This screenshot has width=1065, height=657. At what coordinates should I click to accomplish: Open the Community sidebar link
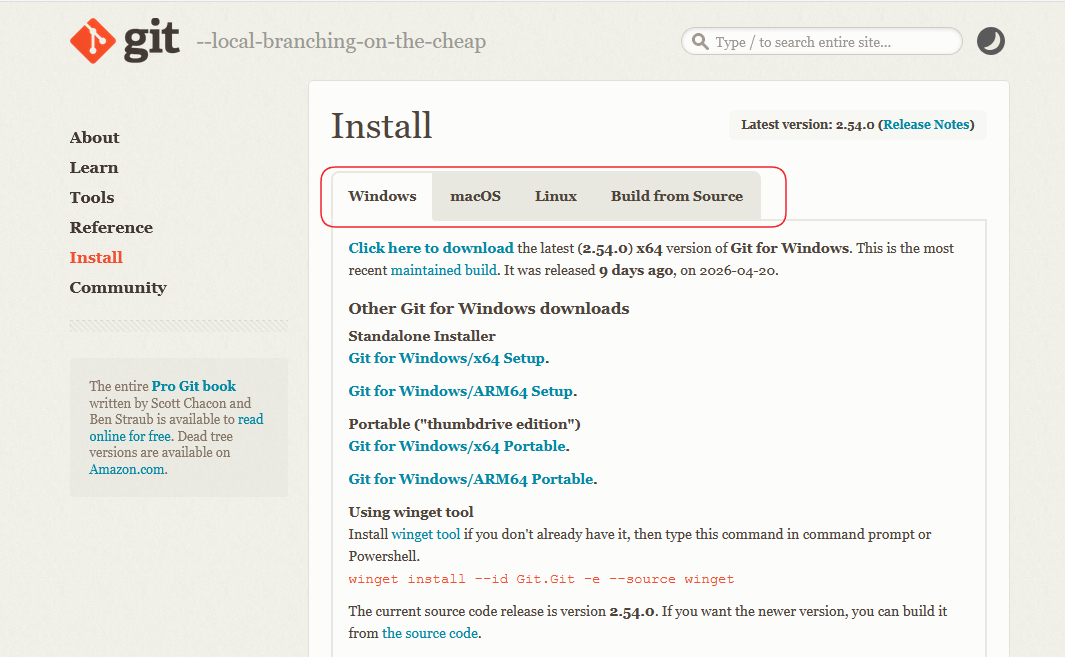click(118, 288)
